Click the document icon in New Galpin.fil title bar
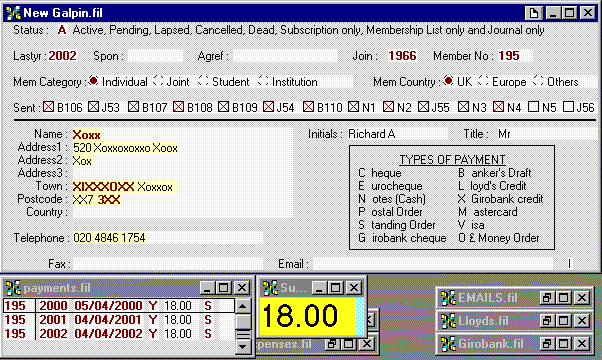The width and height of the screenshot is (602, 360). tap(534, 13)
